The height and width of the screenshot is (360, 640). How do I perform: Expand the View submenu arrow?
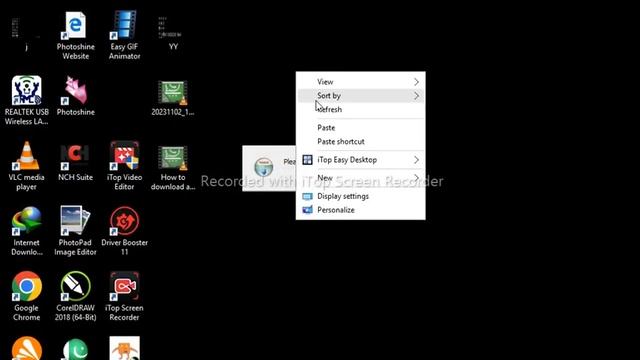[x=416, y=82]
